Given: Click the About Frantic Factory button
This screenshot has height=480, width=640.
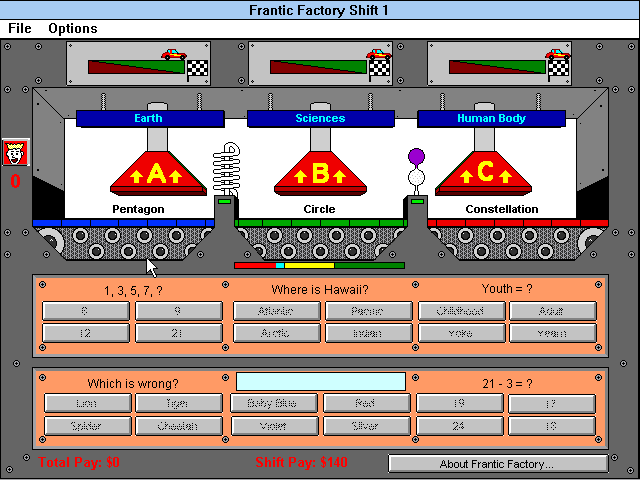Looking at the screenshot, I should pyautogui.click(x=498, y=464).
